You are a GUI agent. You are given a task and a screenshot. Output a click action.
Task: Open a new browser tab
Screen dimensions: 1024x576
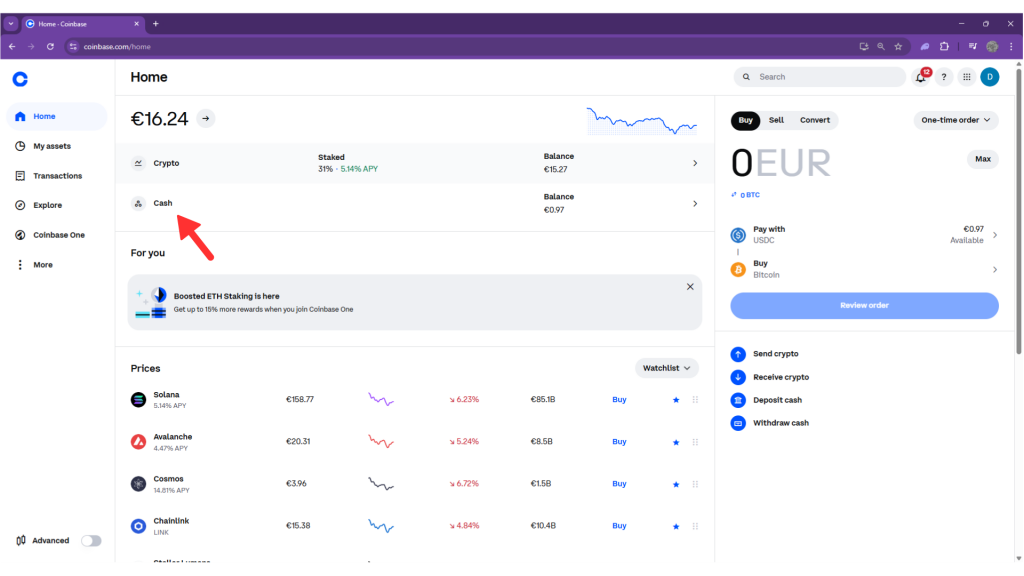tap(155, 24)
